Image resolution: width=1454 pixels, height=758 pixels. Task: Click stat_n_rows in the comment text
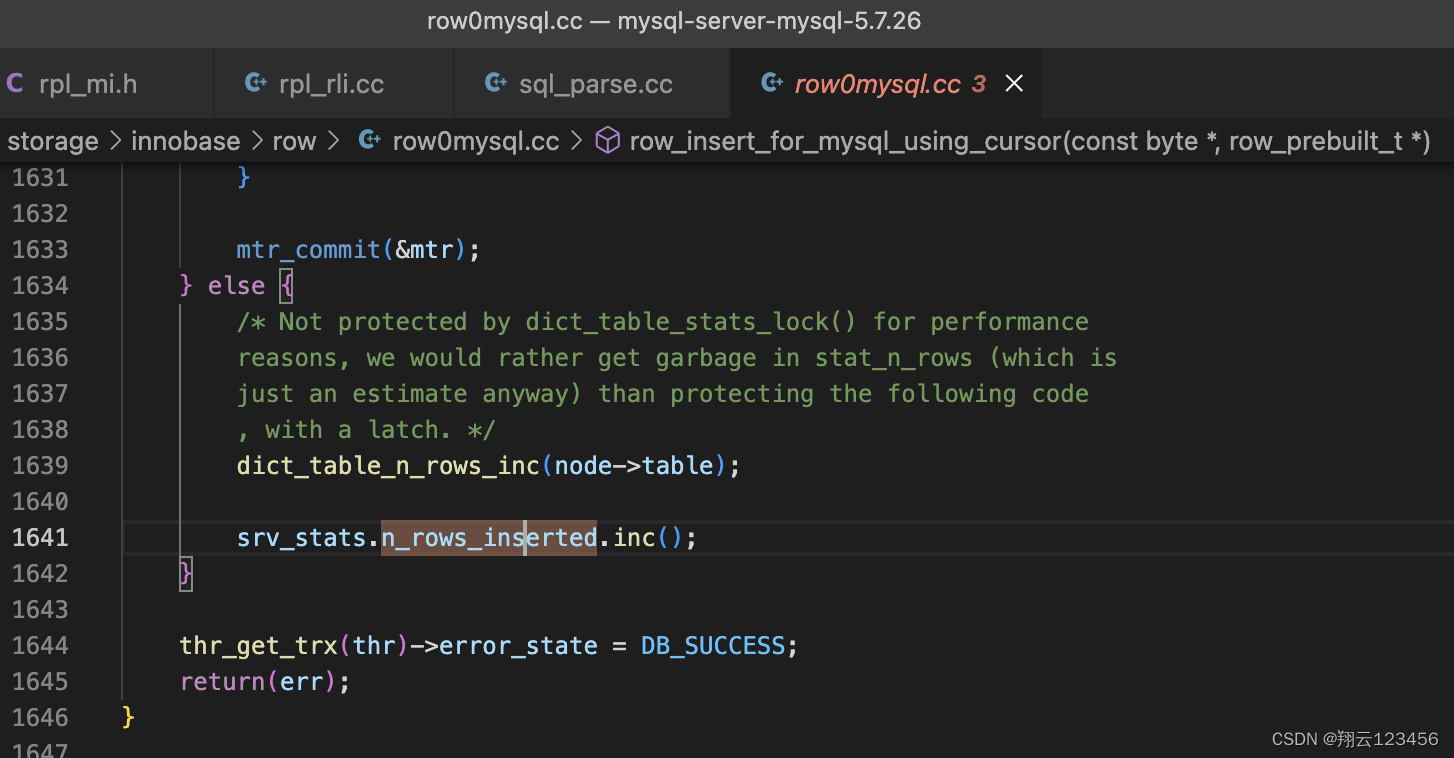click(x=893, y=357)
